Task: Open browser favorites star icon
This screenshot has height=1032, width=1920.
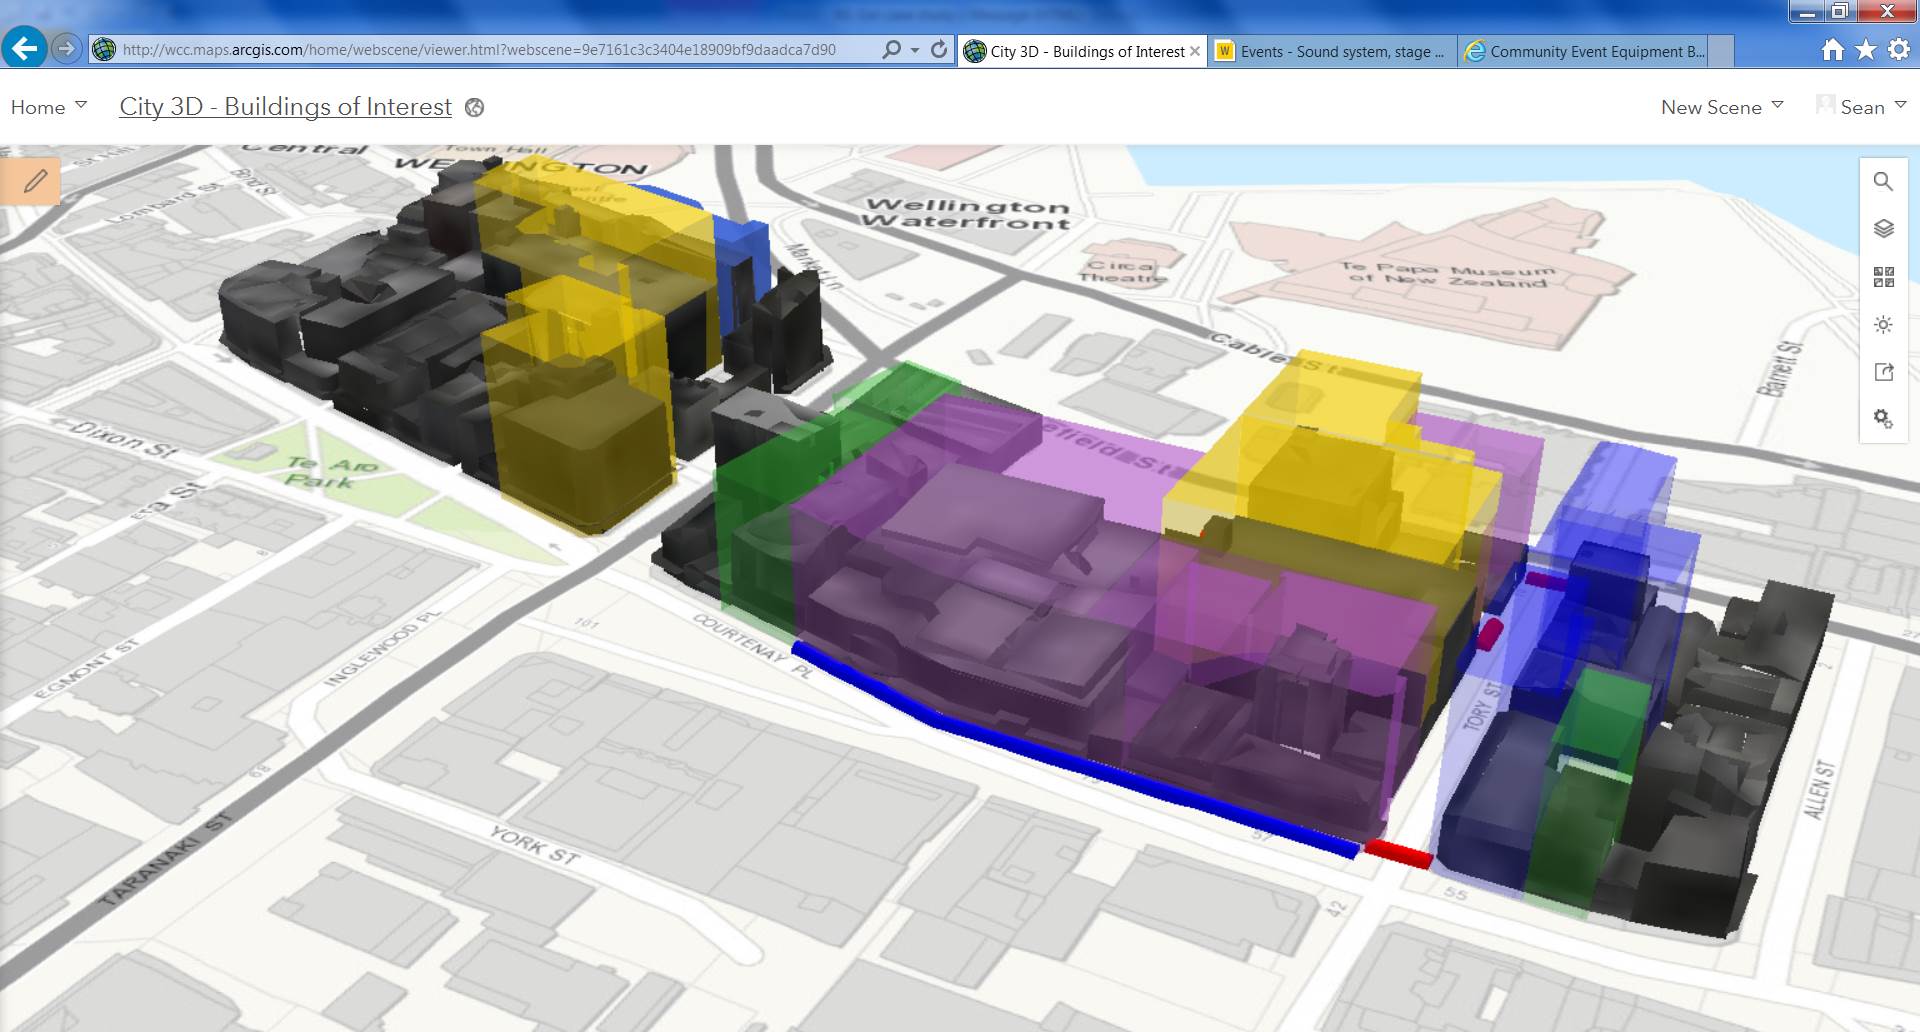Action: [x=1866, y=49]
